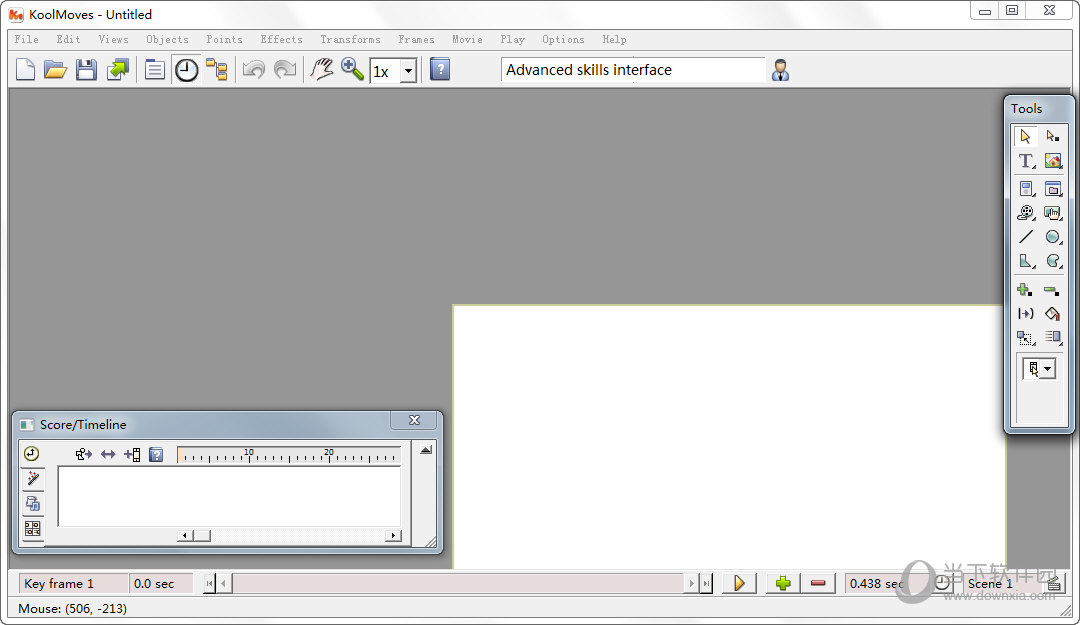Open the Points menu
1080x625 pixels.
(x=224, y=39)
